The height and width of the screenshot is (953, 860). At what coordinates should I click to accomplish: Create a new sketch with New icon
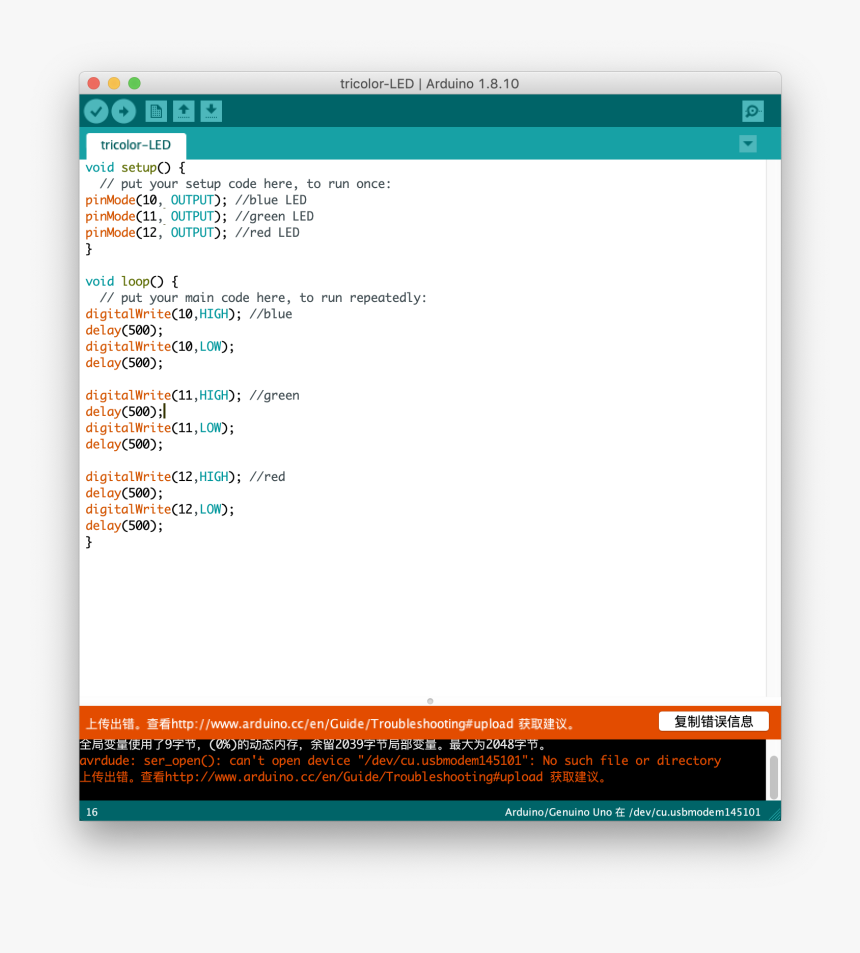156,112
